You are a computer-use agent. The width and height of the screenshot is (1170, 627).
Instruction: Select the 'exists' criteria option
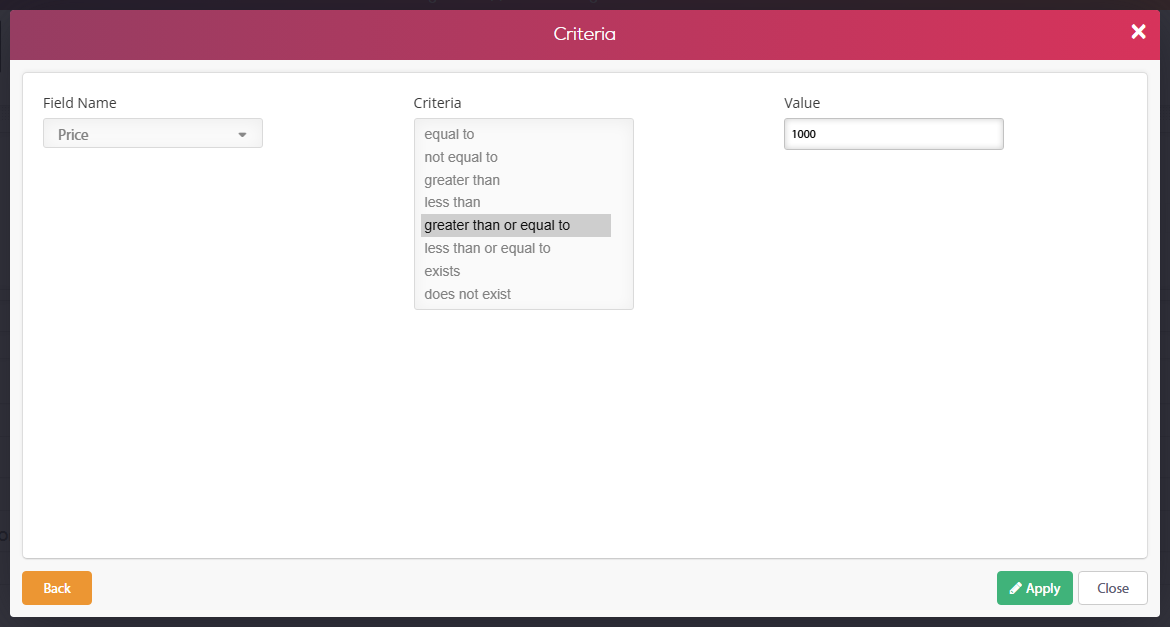[x=516, y=271]
